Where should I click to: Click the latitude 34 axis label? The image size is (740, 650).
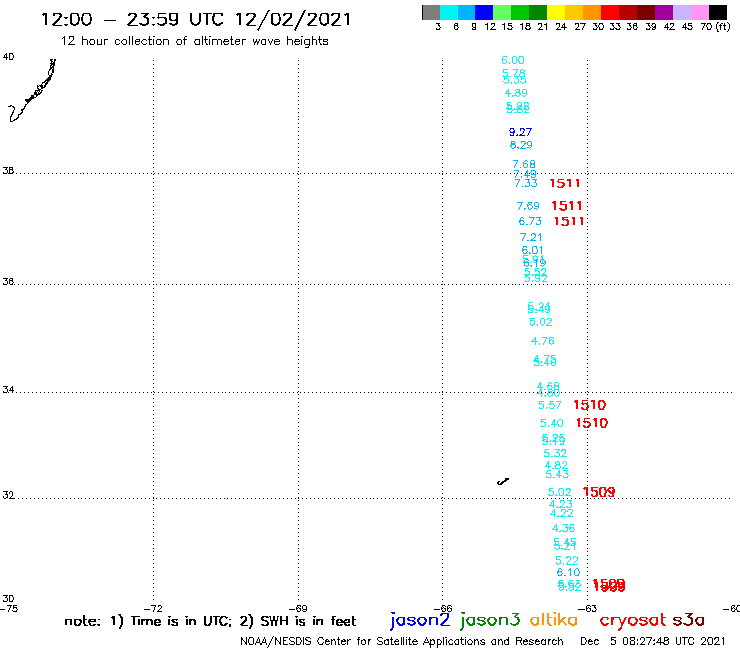8,390
